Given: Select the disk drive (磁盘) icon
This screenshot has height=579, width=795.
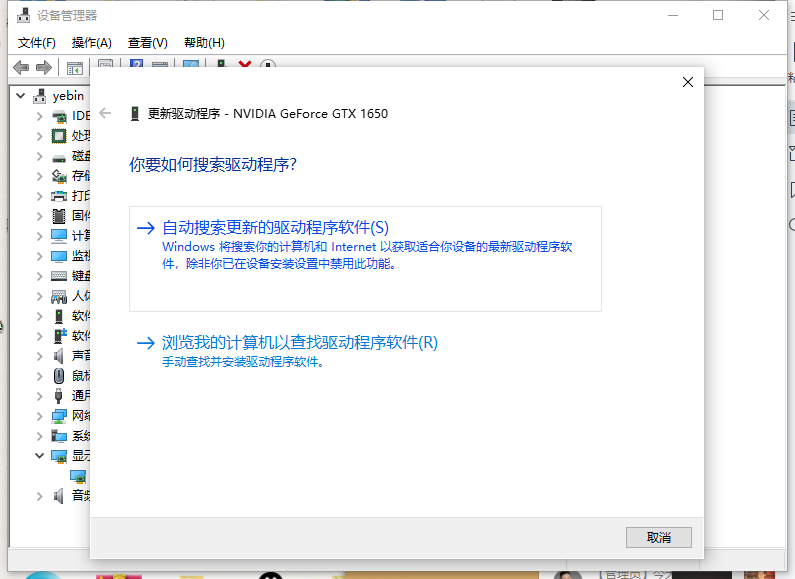Looking at the screenshot, I should tap(59, 158).
